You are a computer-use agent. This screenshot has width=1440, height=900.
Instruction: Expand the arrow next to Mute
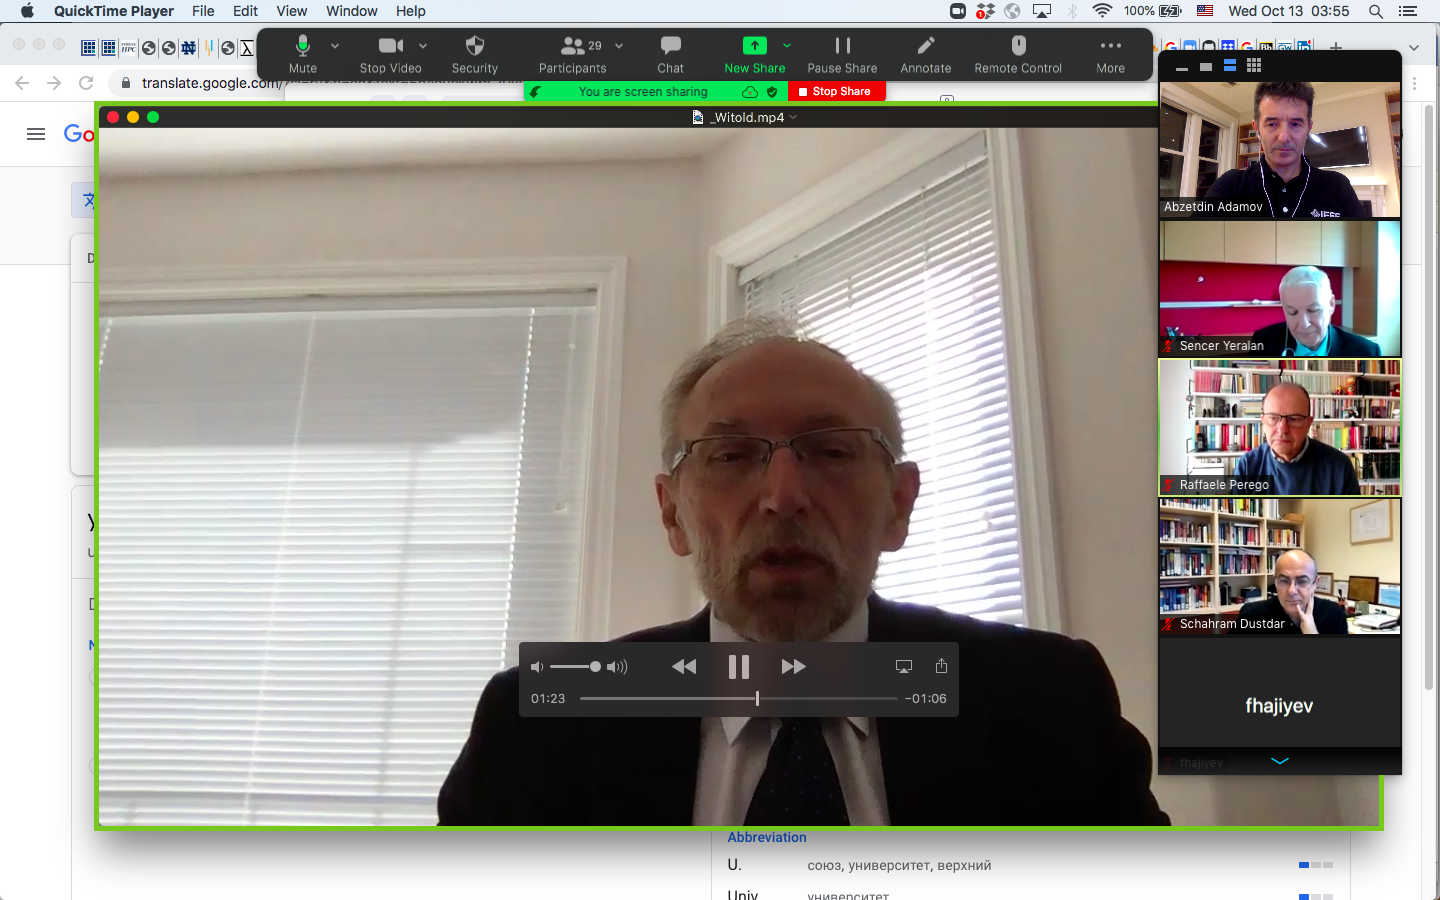335,46
